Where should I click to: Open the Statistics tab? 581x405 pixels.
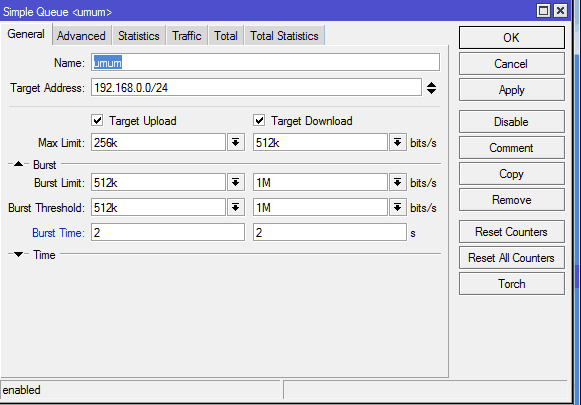[139, 36]
